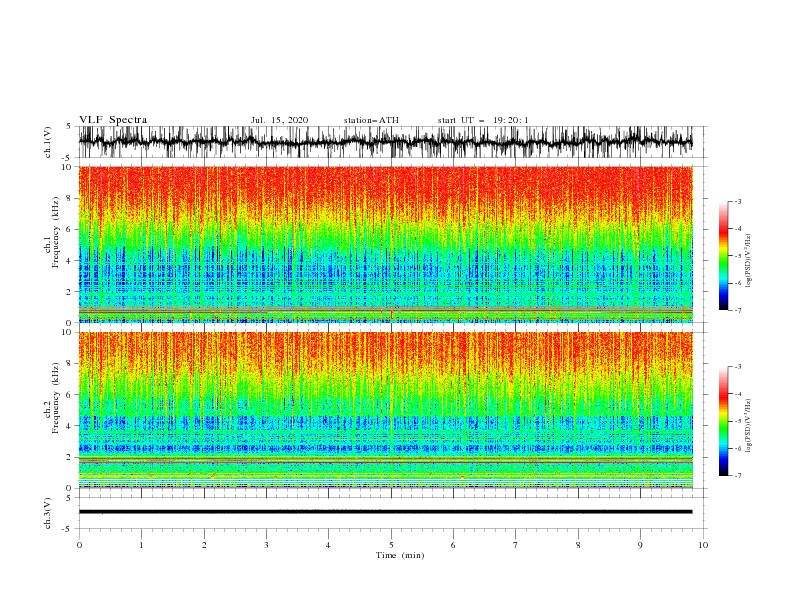Click the "5" tick on ch.3(V) axis
Image resolution: width=792 pixels, height=612 pixels.
coord(69,498)
